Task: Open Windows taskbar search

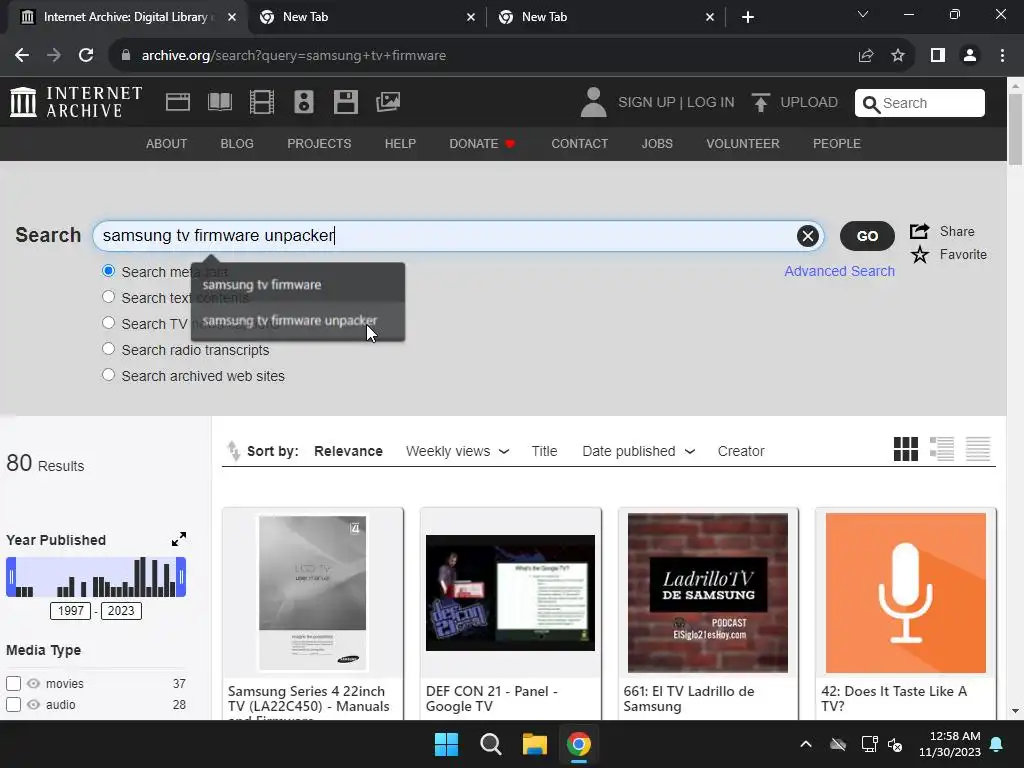Action: 490,744
